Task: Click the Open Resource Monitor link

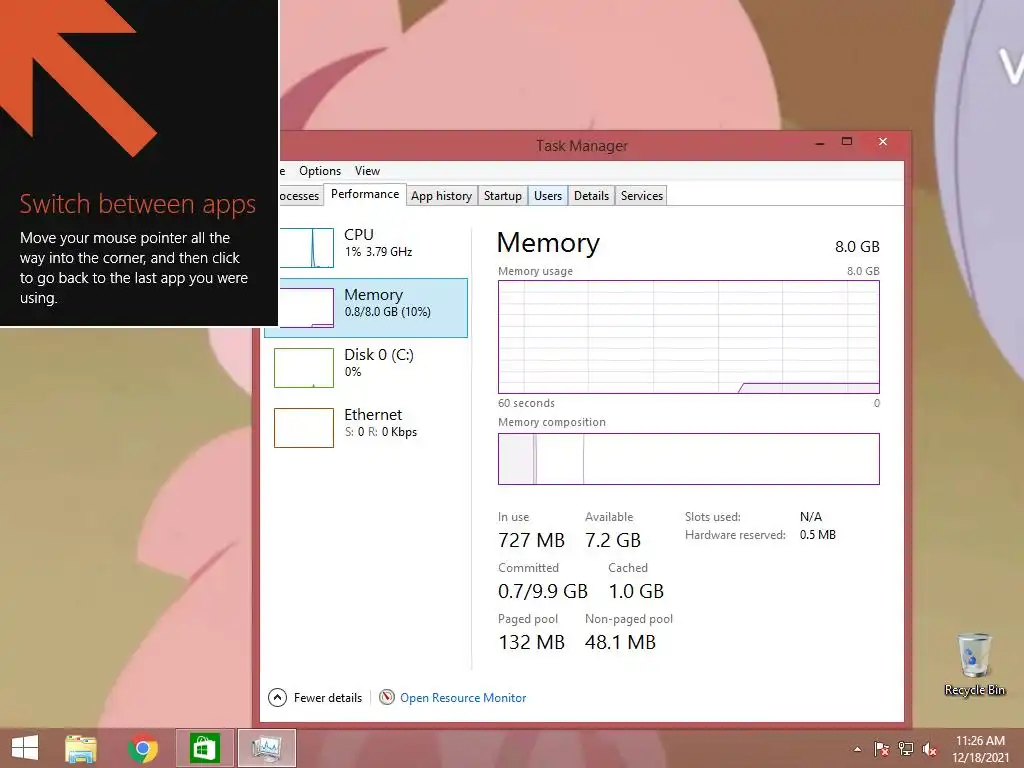Action: 463,697
